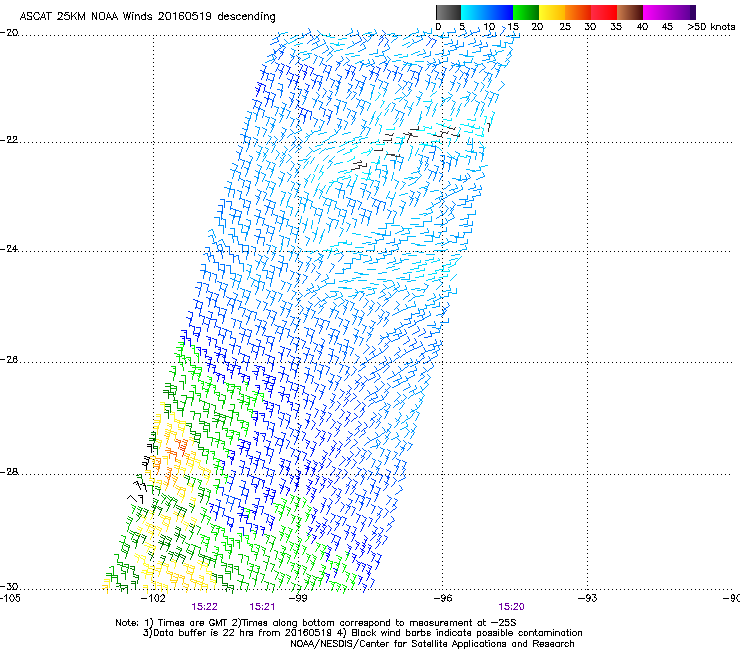The width and height of the screenshot is (740, 650).
Task: Click the cyan 5-10 knots legend segment
Action: coord(474,12)
